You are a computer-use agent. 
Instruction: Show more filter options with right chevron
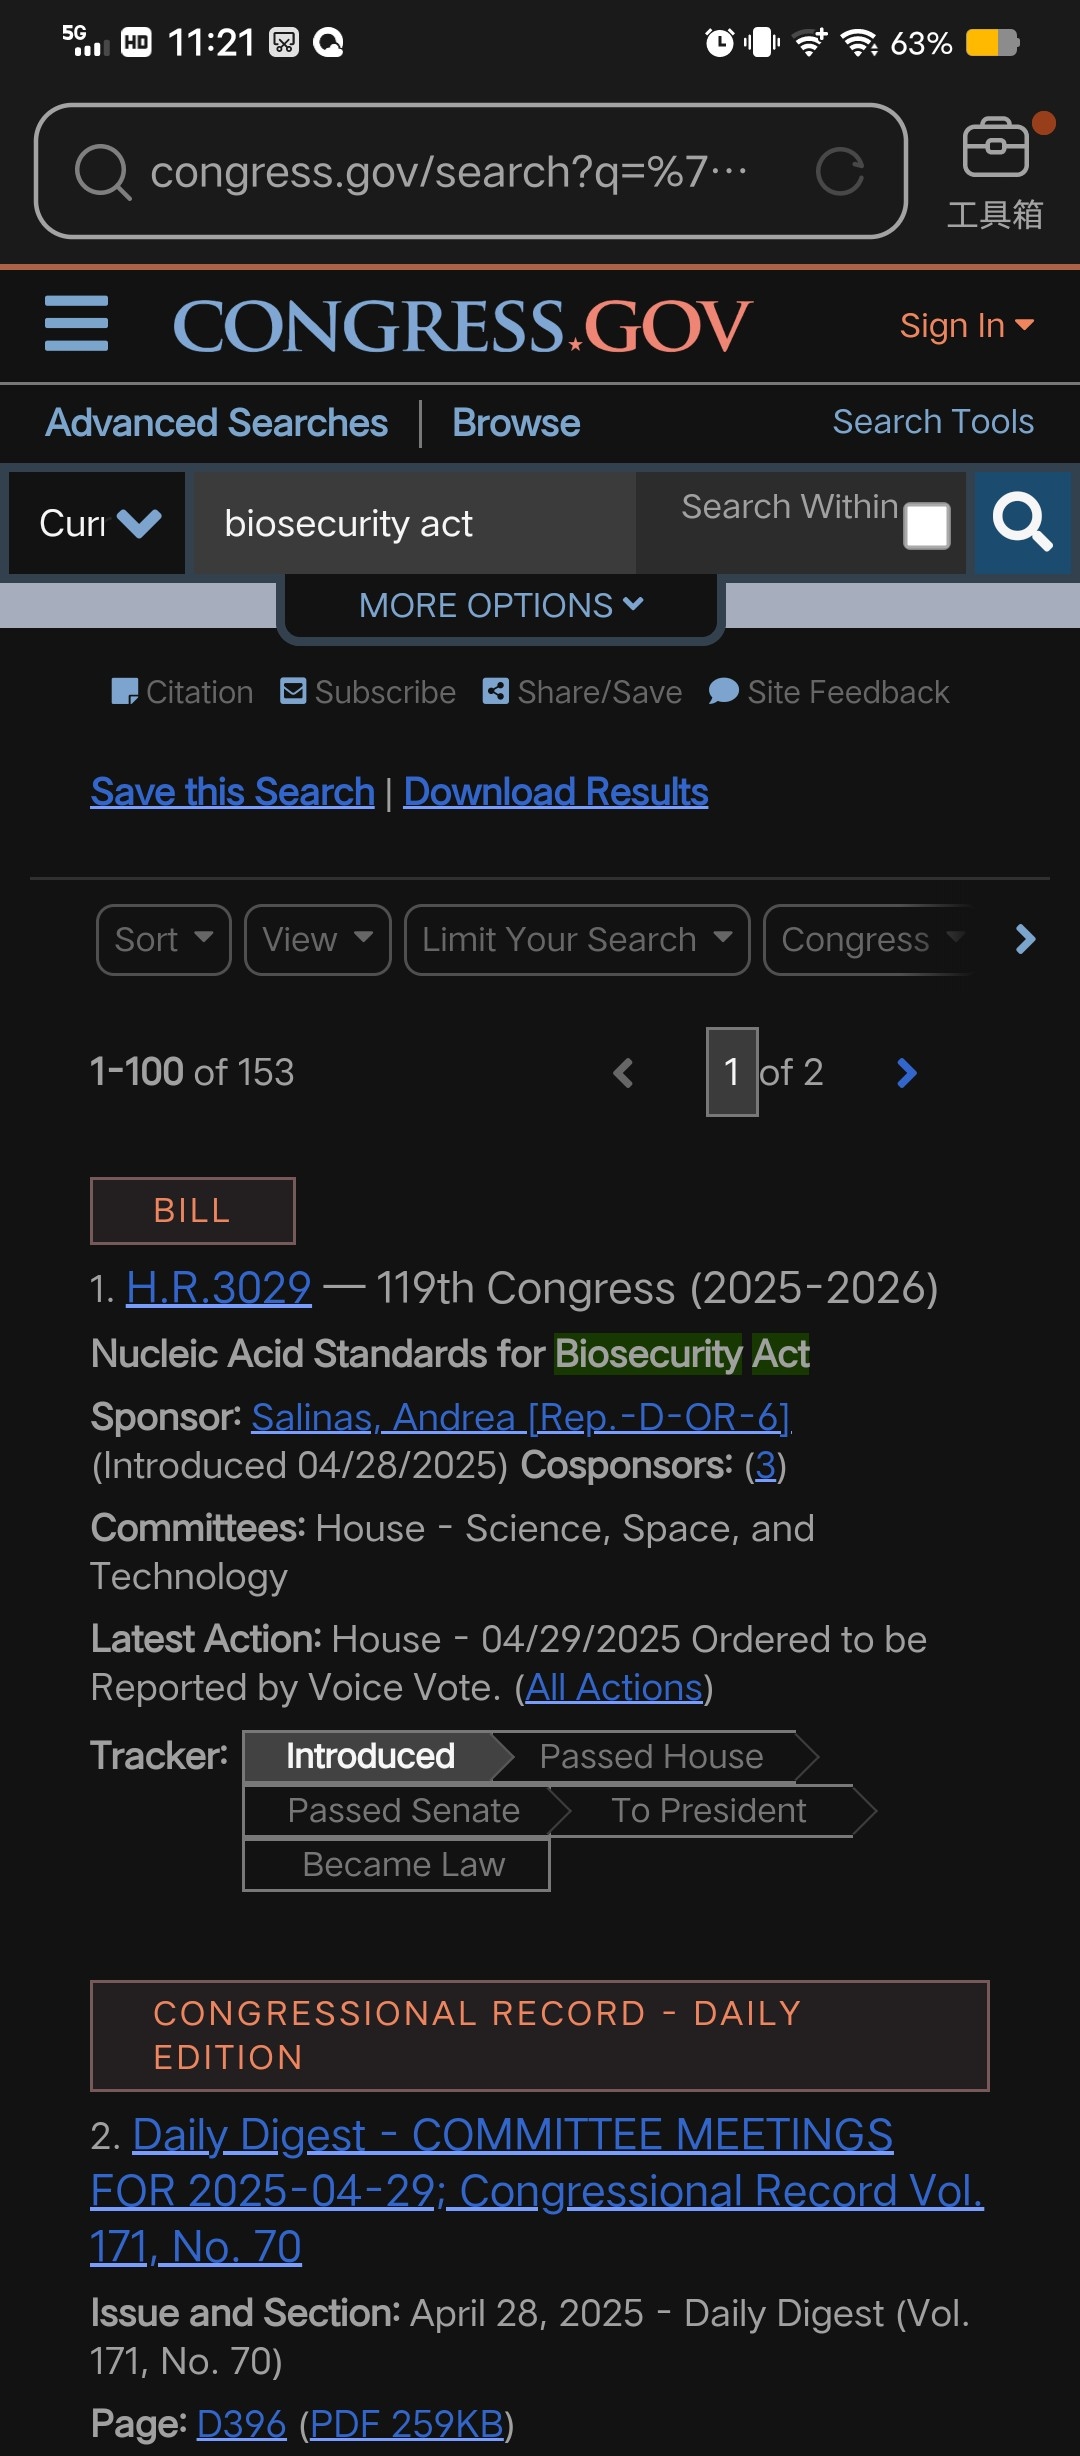pyautogui.click(x=1025, y=939)
